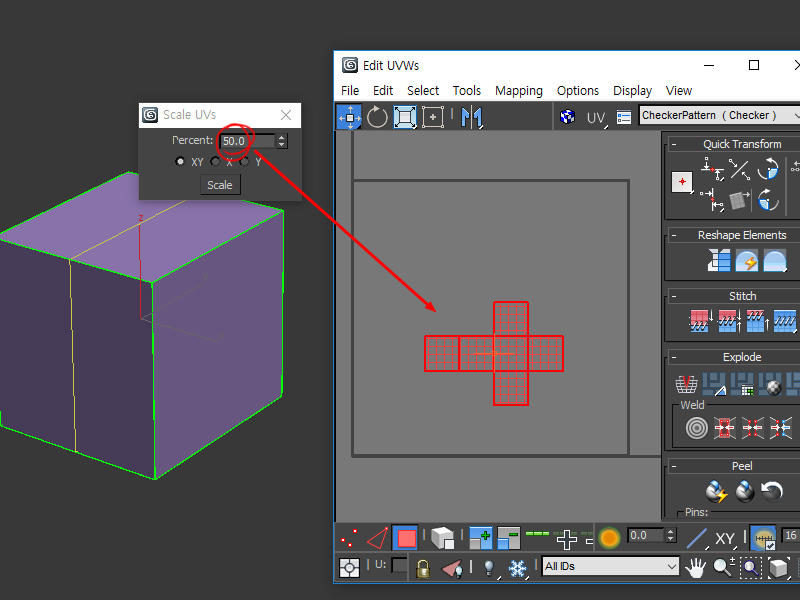The image size is (800, 600).
Task: Open the XY falloff space flyout
Action: click(725, 539)
